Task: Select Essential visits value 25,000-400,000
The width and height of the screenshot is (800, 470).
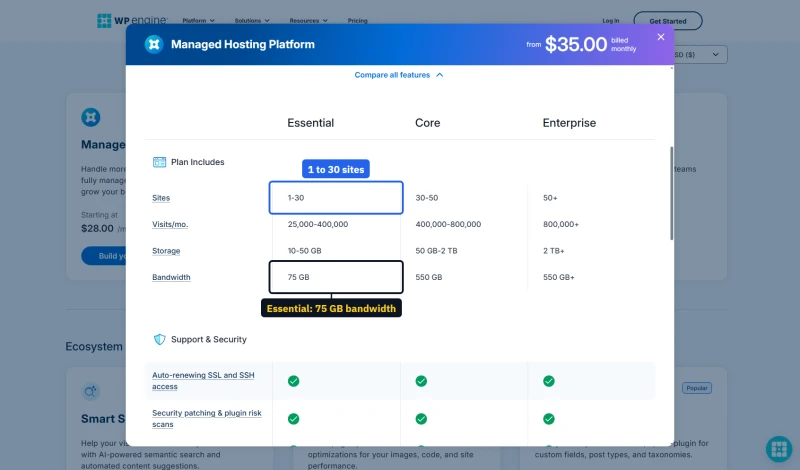Action: pyautogui.click(x=318, y=225)
